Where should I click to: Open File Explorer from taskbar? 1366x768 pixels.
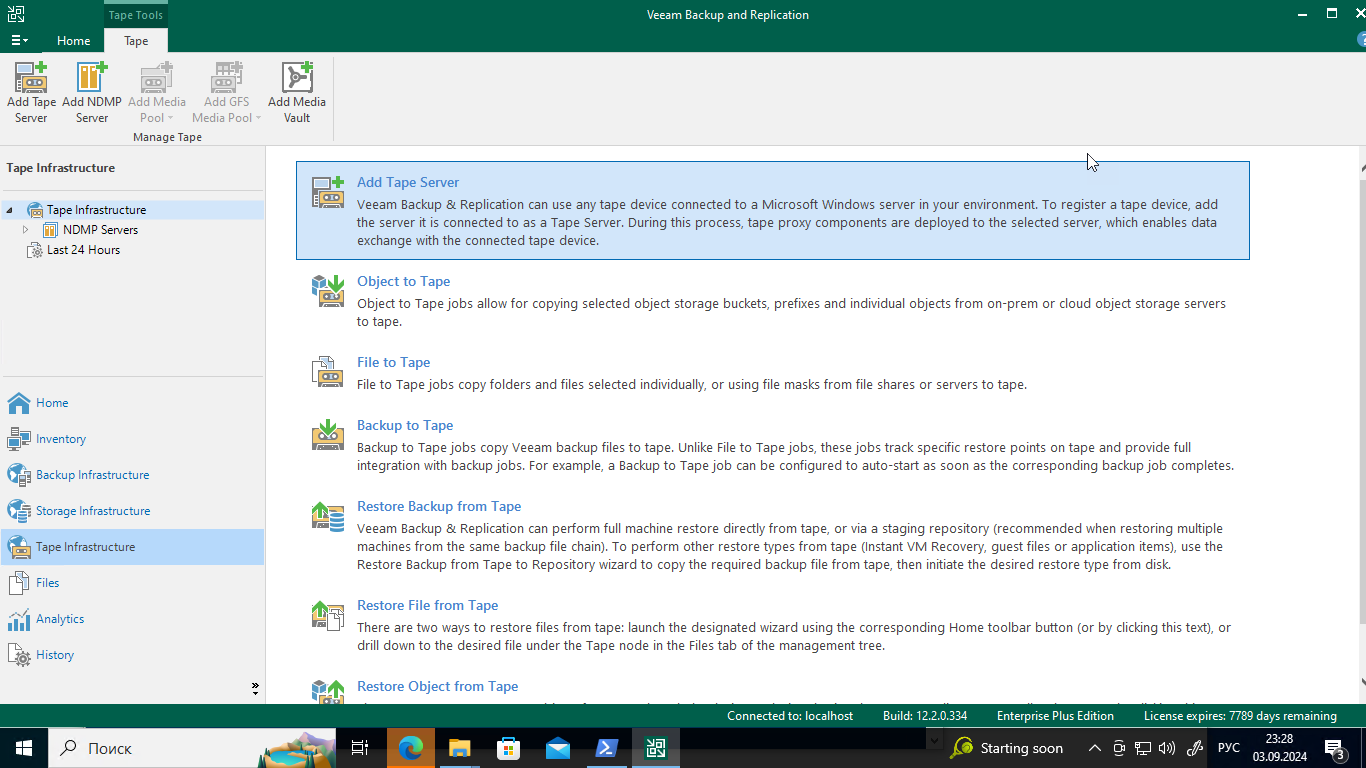(x=459, y=748)
